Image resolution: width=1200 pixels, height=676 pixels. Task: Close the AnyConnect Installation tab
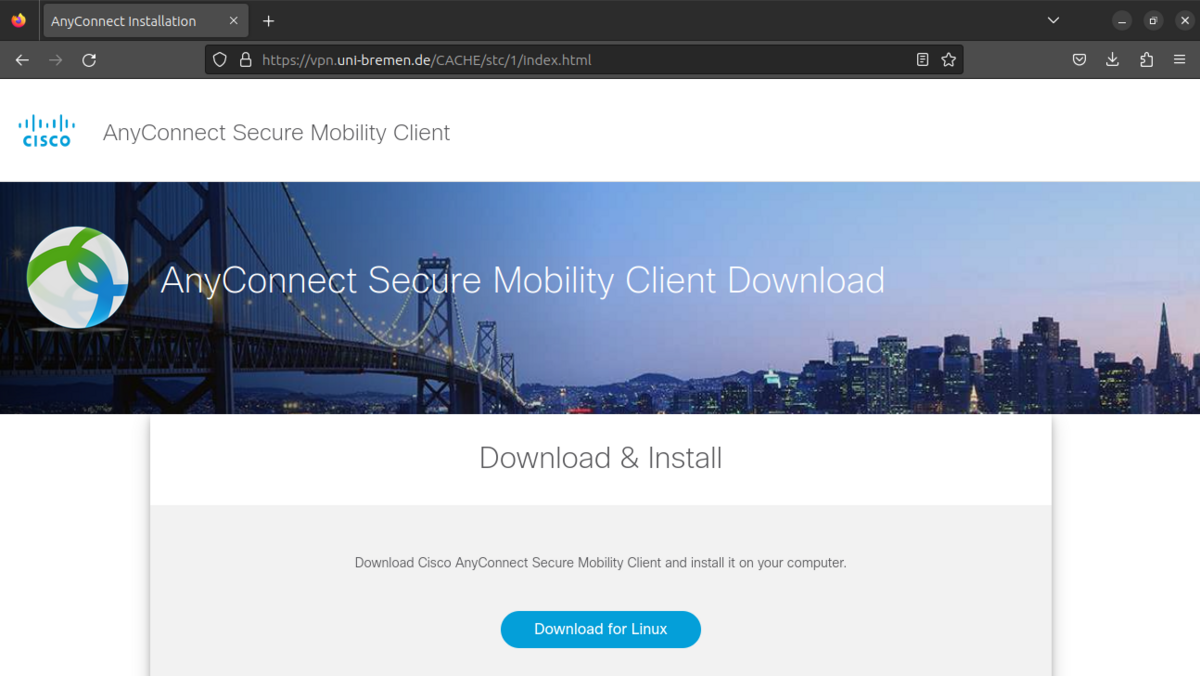click(234, 21)
